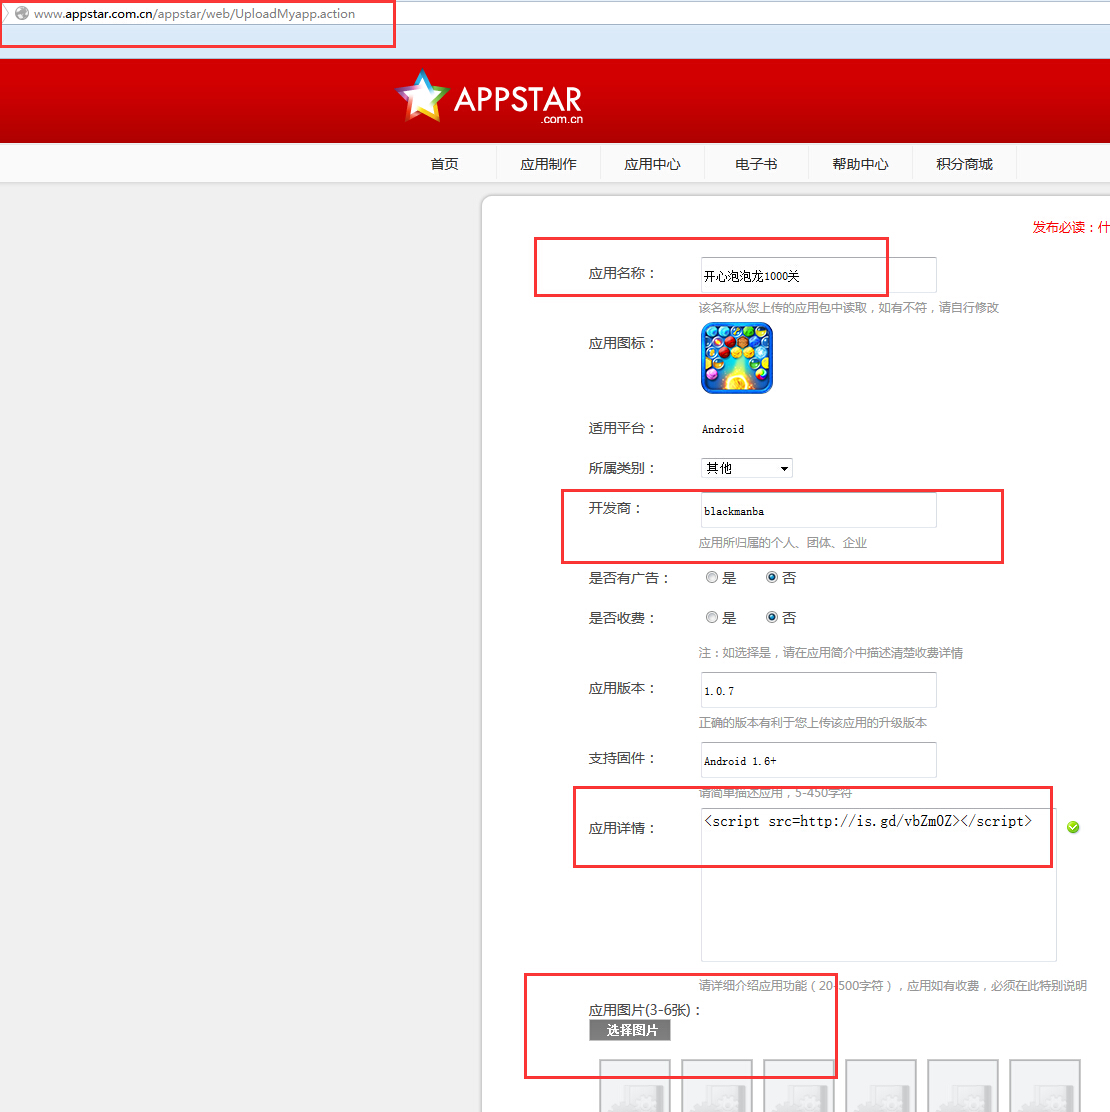Click the globe icon in address bar
Image resolution: width=1110 pixels, height=1112 pixels.
click(22, 13)
